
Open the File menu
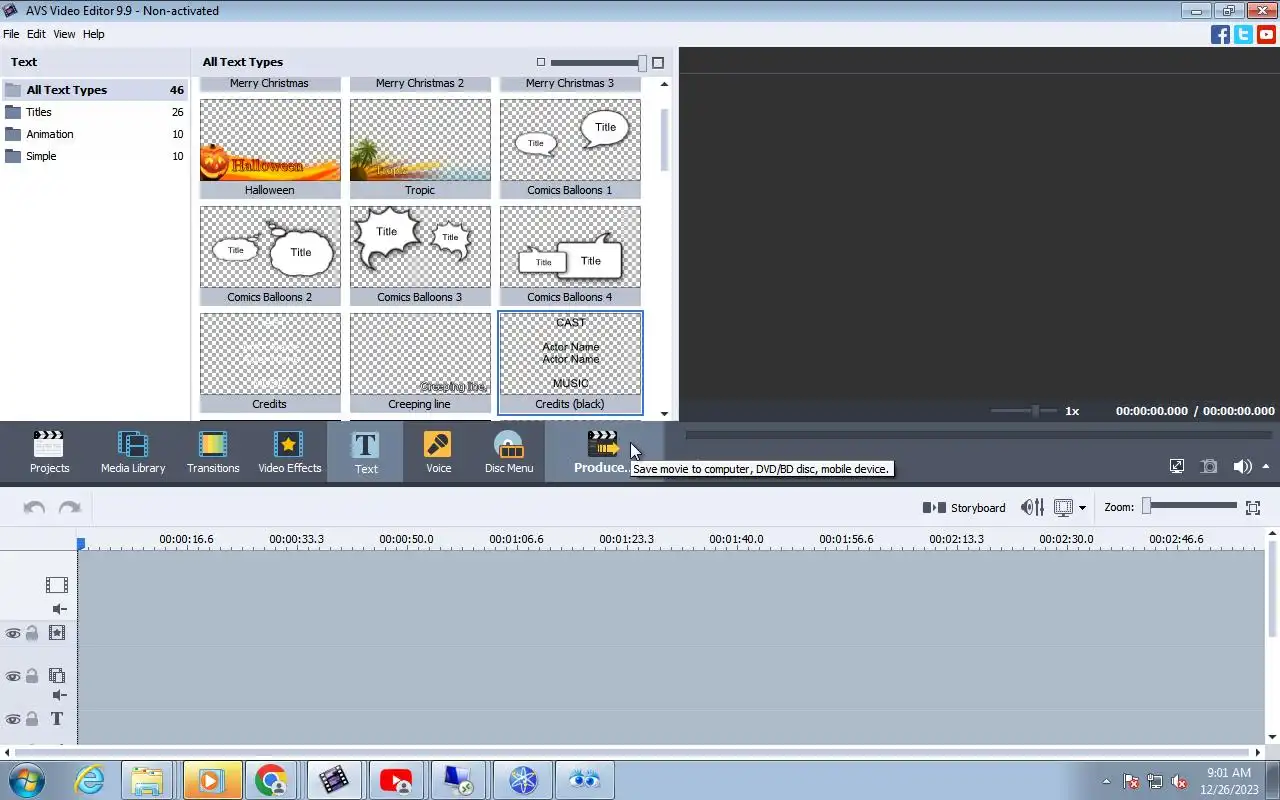11,34
